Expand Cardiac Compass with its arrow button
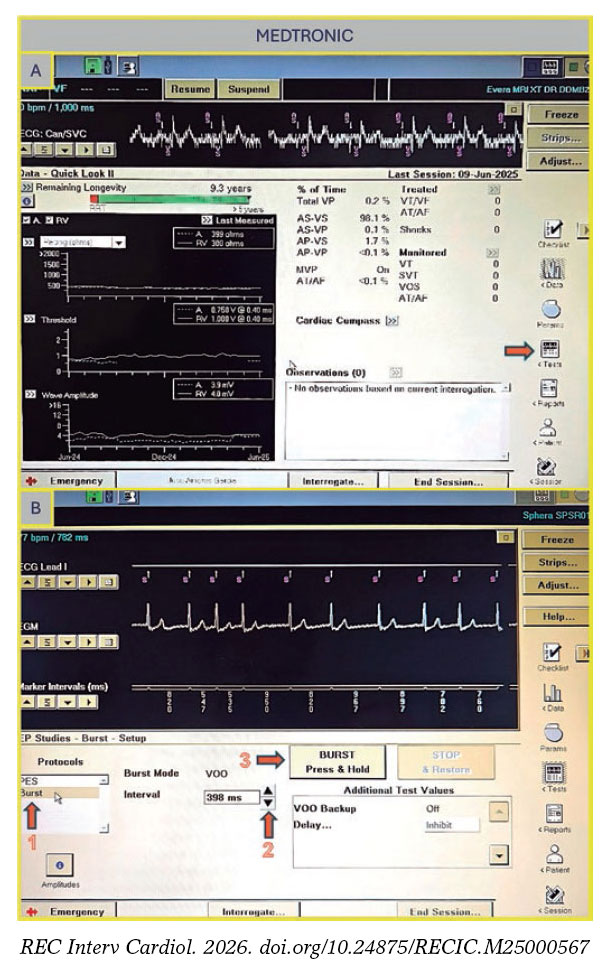The height and width of the screenshot is (968, 610). [x=392, y=321]
